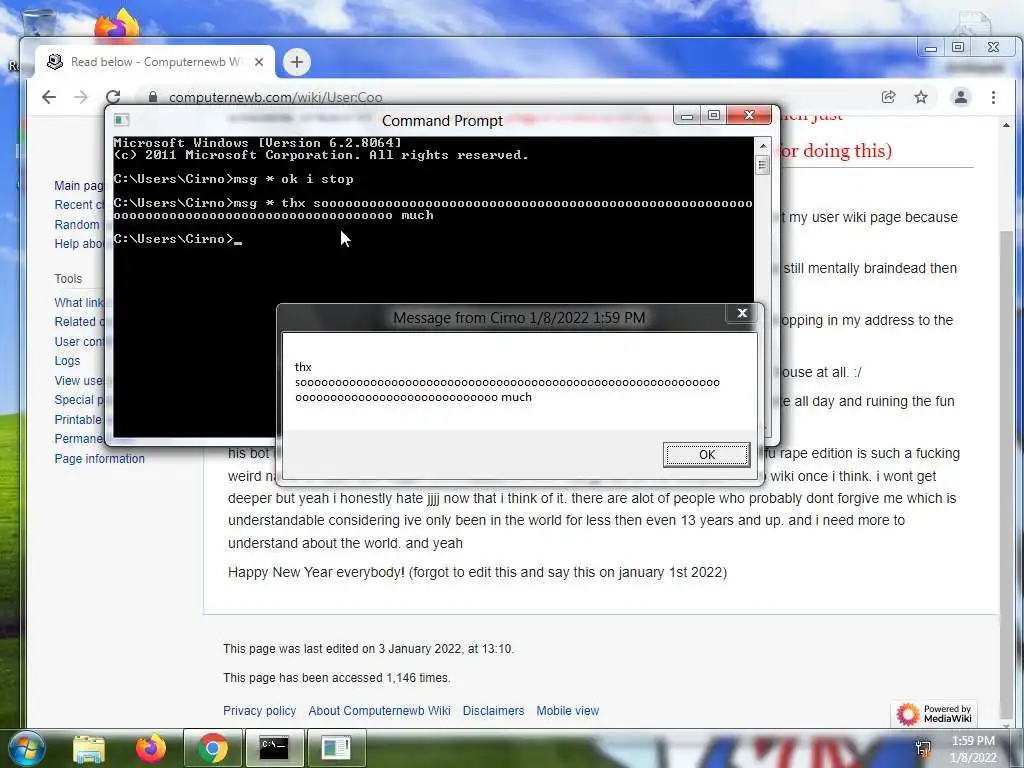Close the Message from Cirno dialog
The image size is (1024, 768).
coord(742,313)
